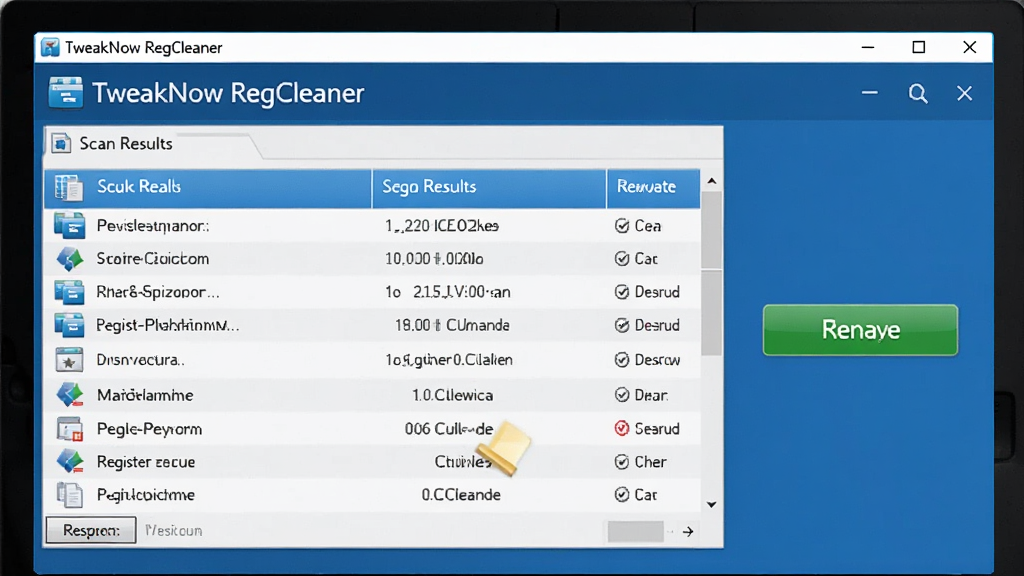Click the scrollbar down arrow
The height and width of the screenshot is (576, 1024).
[712, 504]
